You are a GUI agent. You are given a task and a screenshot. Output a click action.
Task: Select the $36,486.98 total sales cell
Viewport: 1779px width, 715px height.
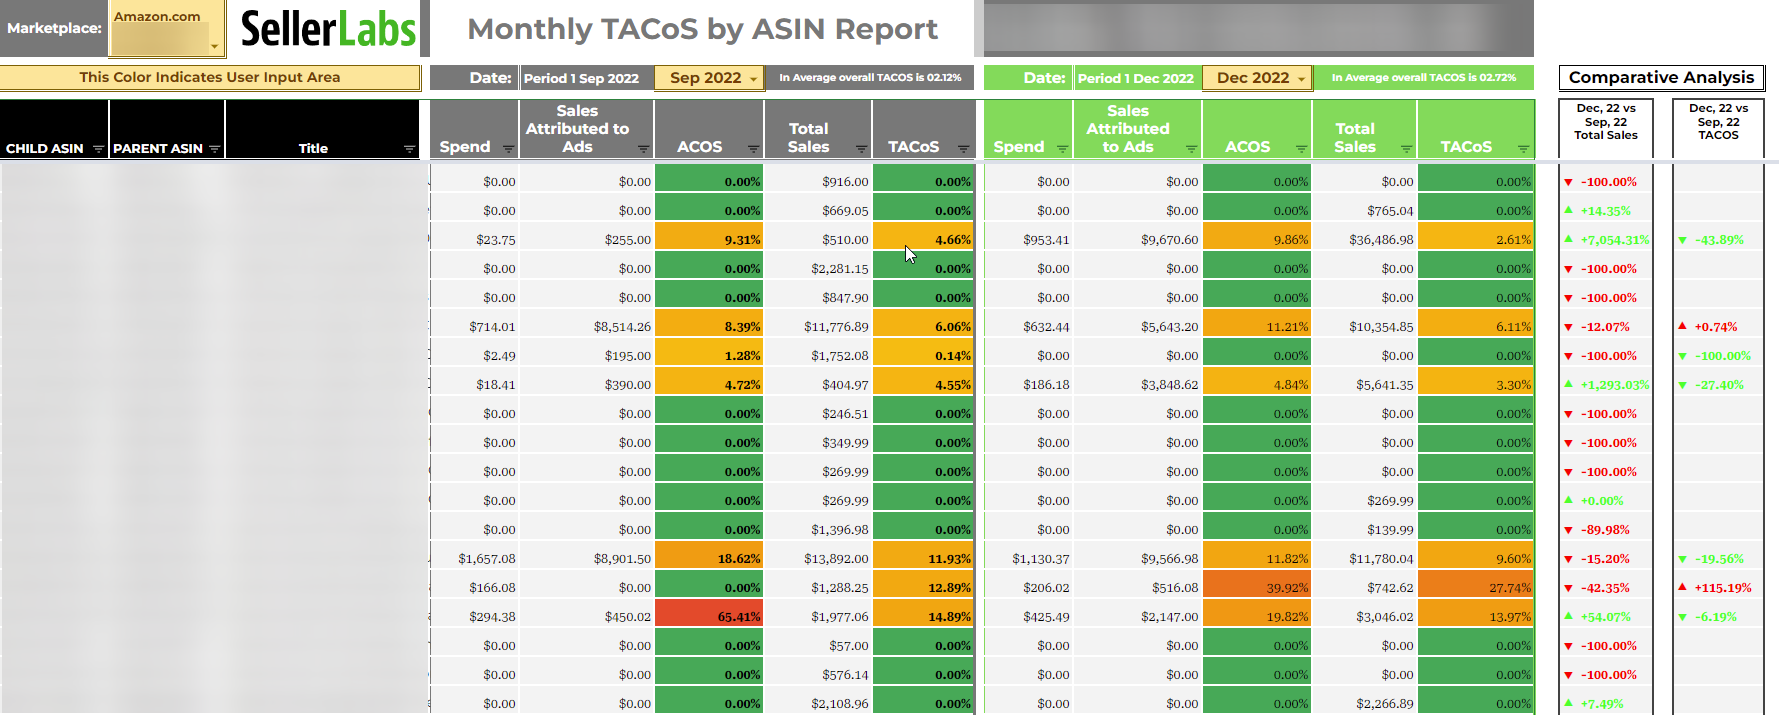(x=1365, y=240)
